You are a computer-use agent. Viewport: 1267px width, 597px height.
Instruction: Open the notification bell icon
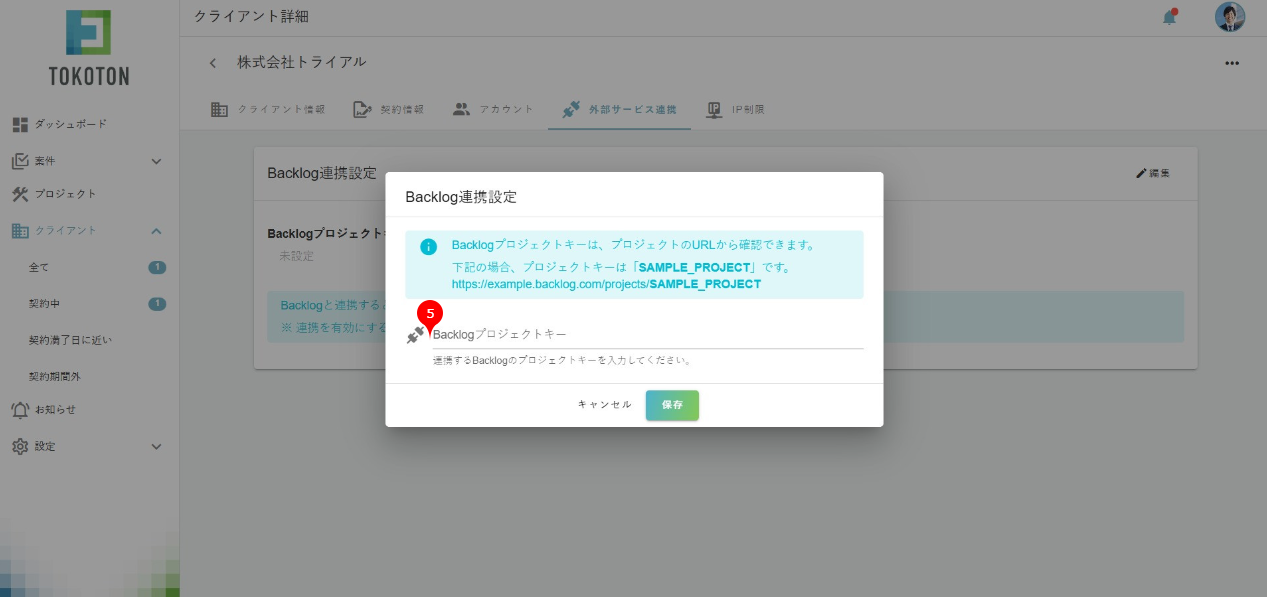(x=1169, y=17)
